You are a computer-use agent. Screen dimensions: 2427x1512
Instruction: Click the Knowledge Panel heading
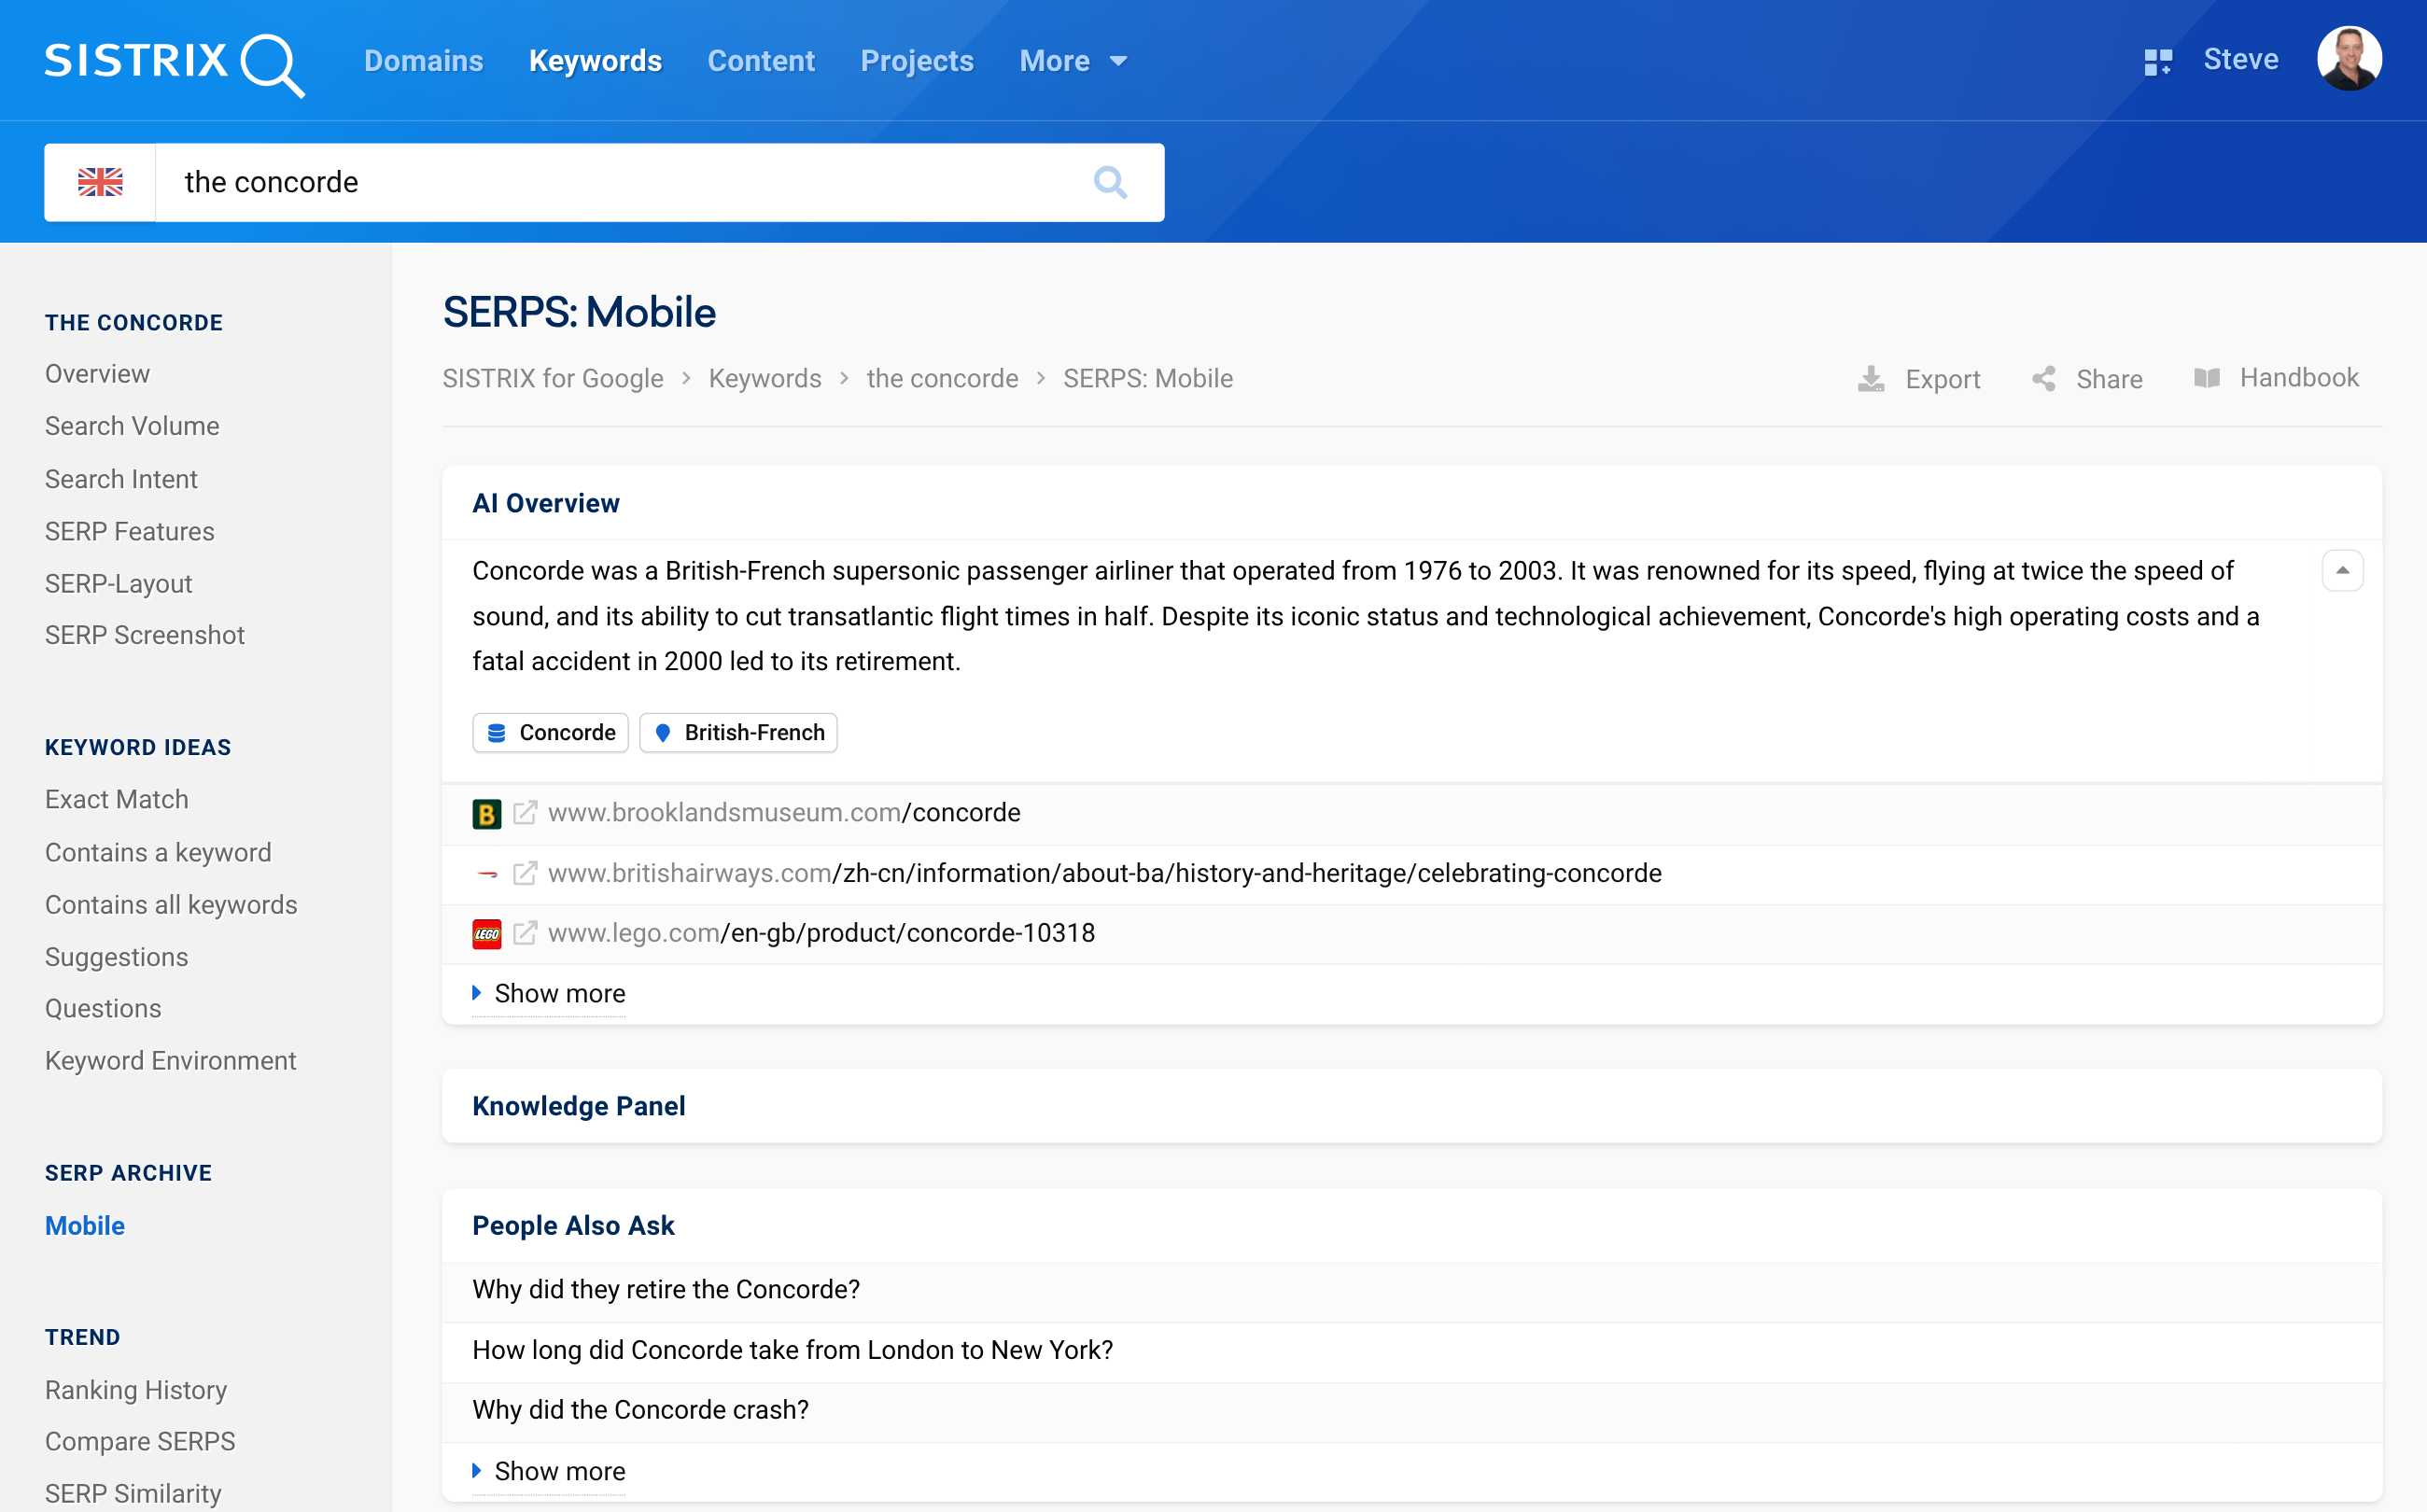[578, 1106]
